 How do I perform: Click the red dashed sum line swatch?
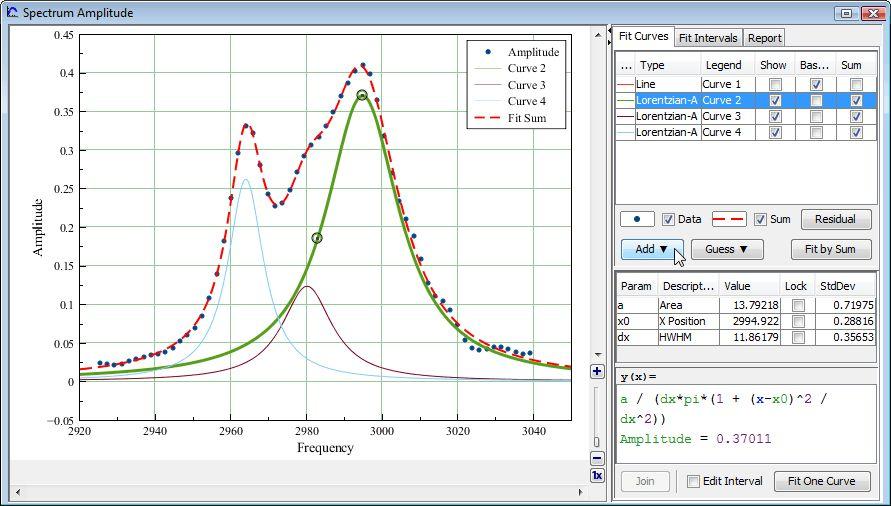pos(729,219)
